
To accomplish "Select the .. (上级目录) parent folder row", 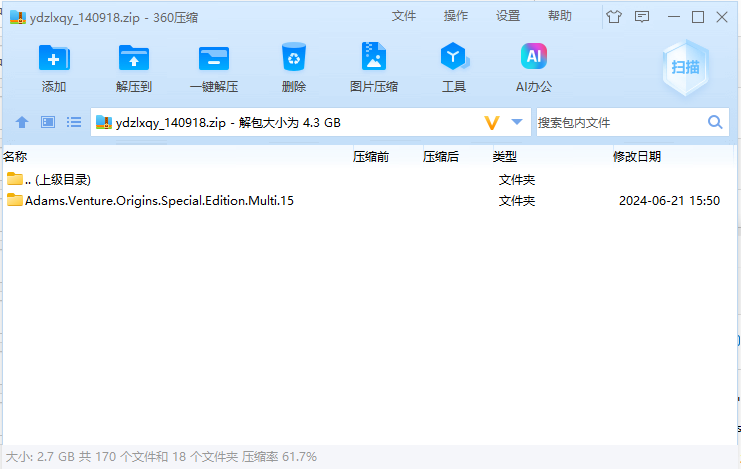I will 369,180.
